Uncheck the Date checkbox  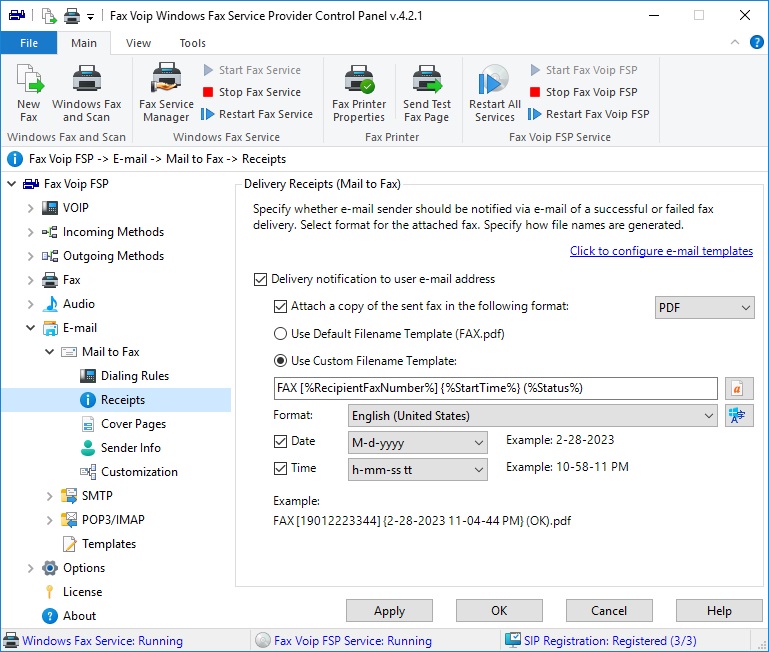280,442
